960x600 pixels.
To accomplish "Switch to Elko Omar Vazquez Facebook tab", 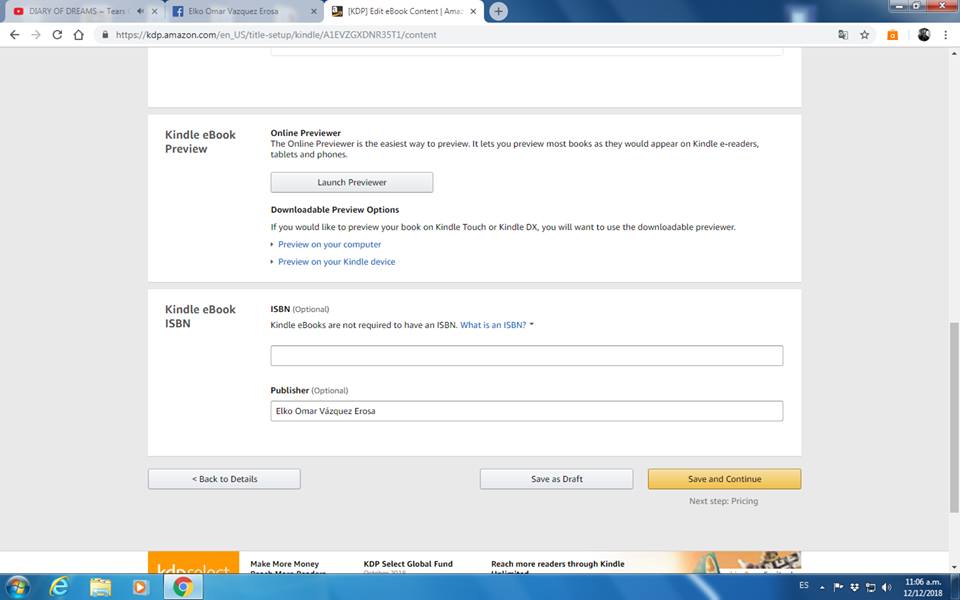I will click(x=240, y=12).
